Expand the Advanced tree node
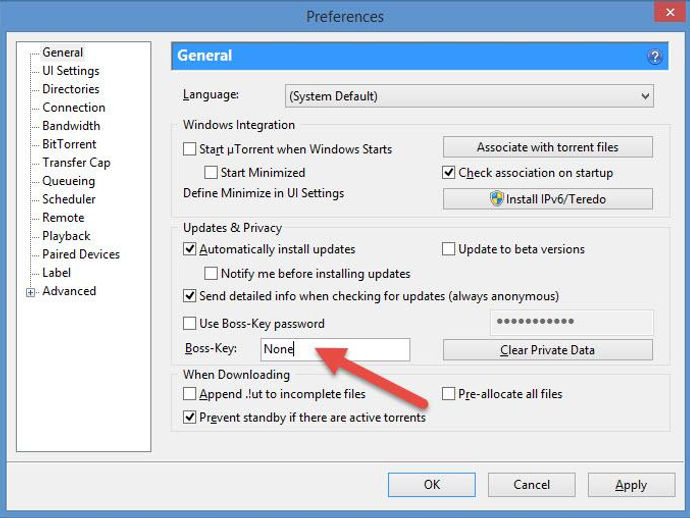 click(30, 292)
